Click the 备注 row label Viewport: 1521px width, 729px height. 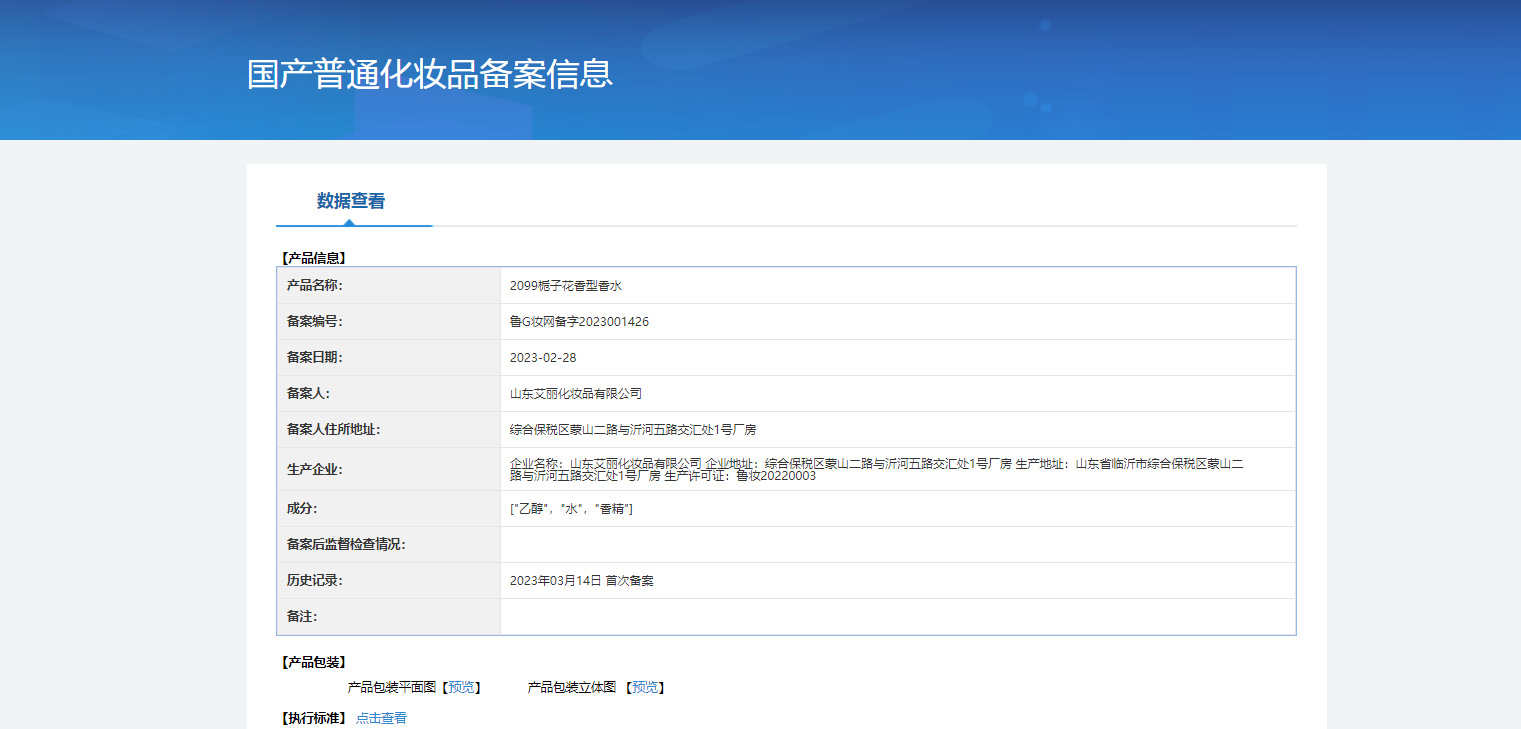[x=302, y=617]
